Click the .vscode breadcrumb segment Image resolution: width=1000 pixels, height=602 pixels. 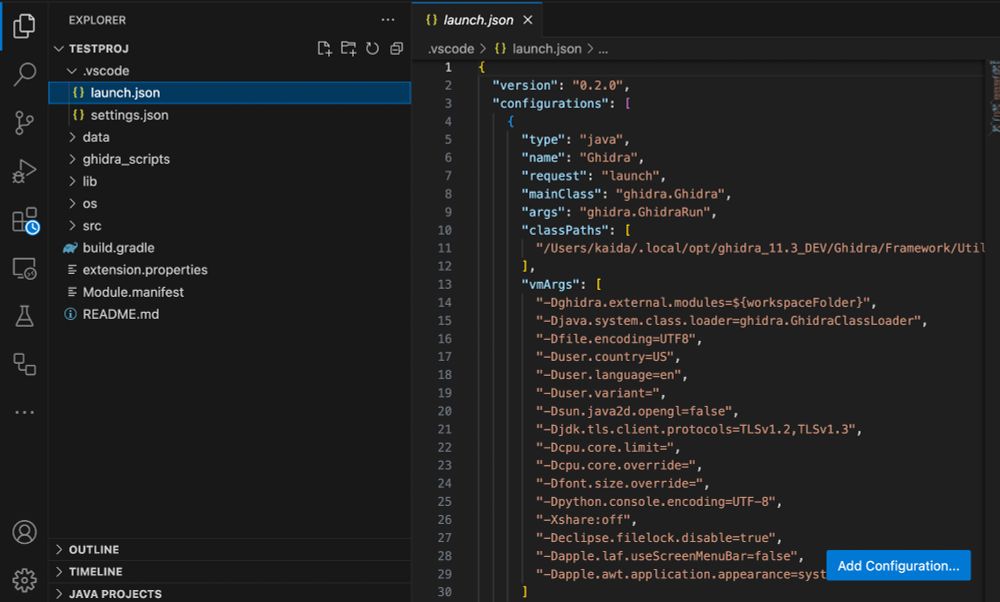click(451, 48)
